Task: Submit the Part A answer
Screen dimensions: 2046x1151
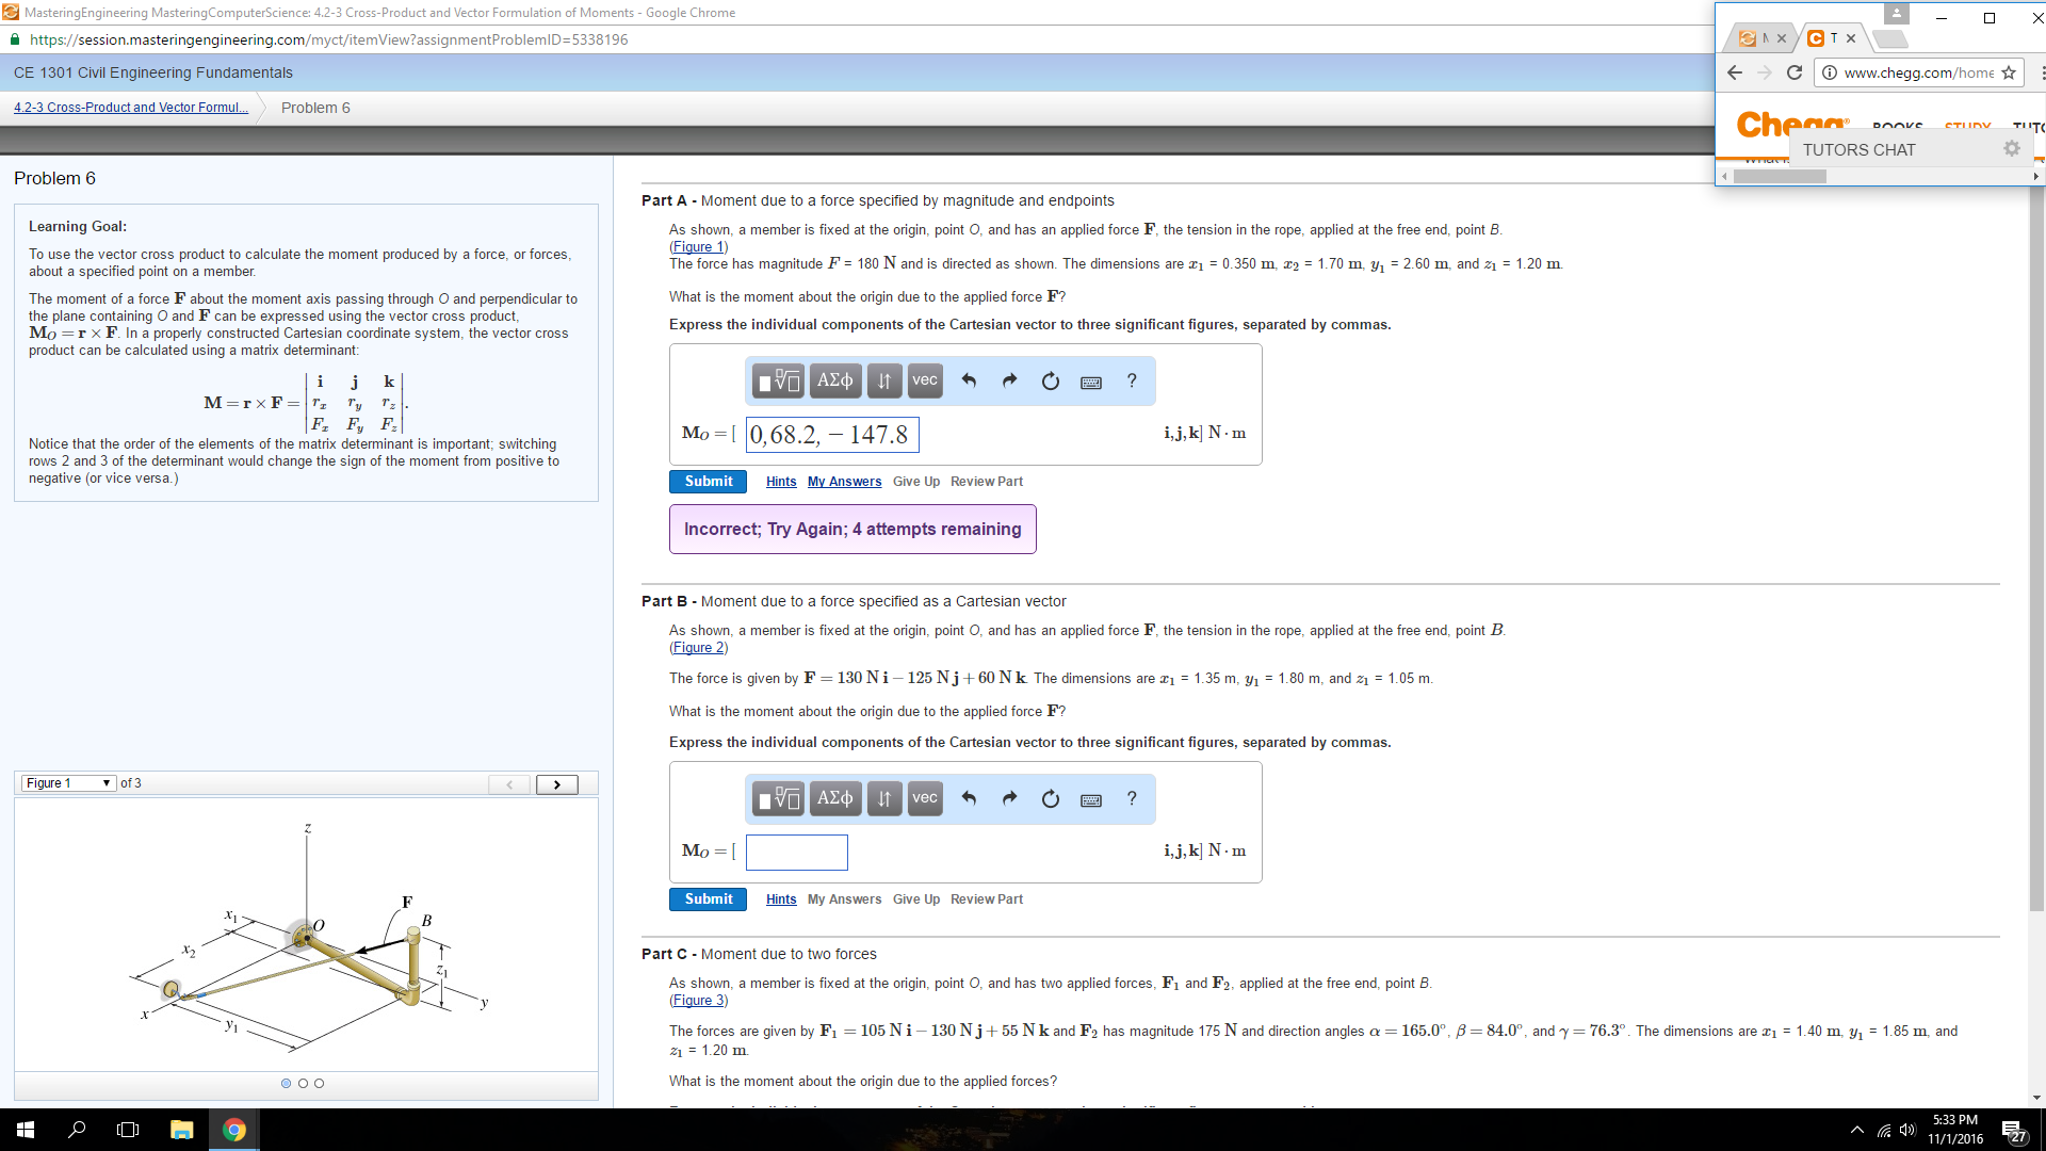Action: (707, 481)
